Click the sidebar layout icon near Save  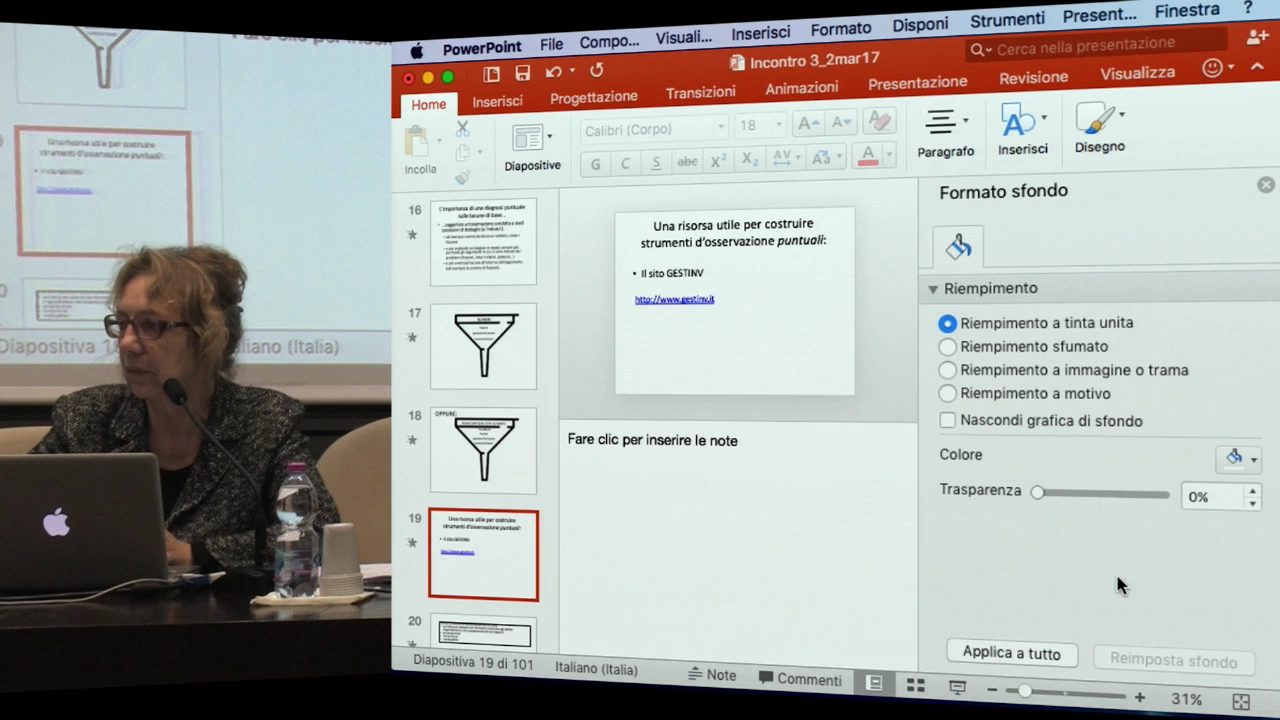tap(491, 74)
